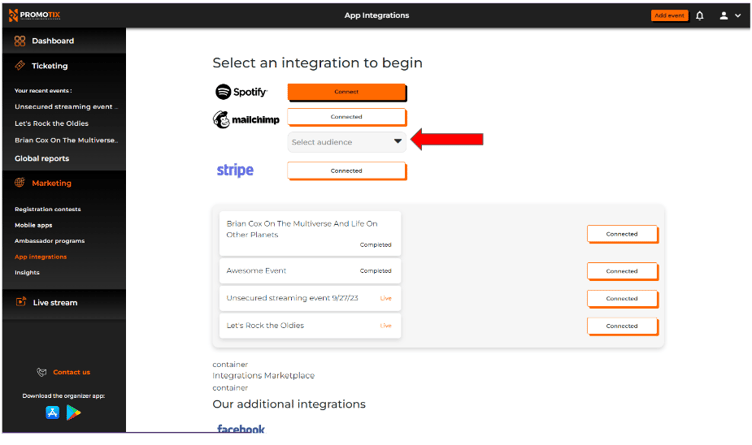Open recent event Brian Cox On The Multiverse
The height and width of the screenshot is (445, 752).
point(66,140)
